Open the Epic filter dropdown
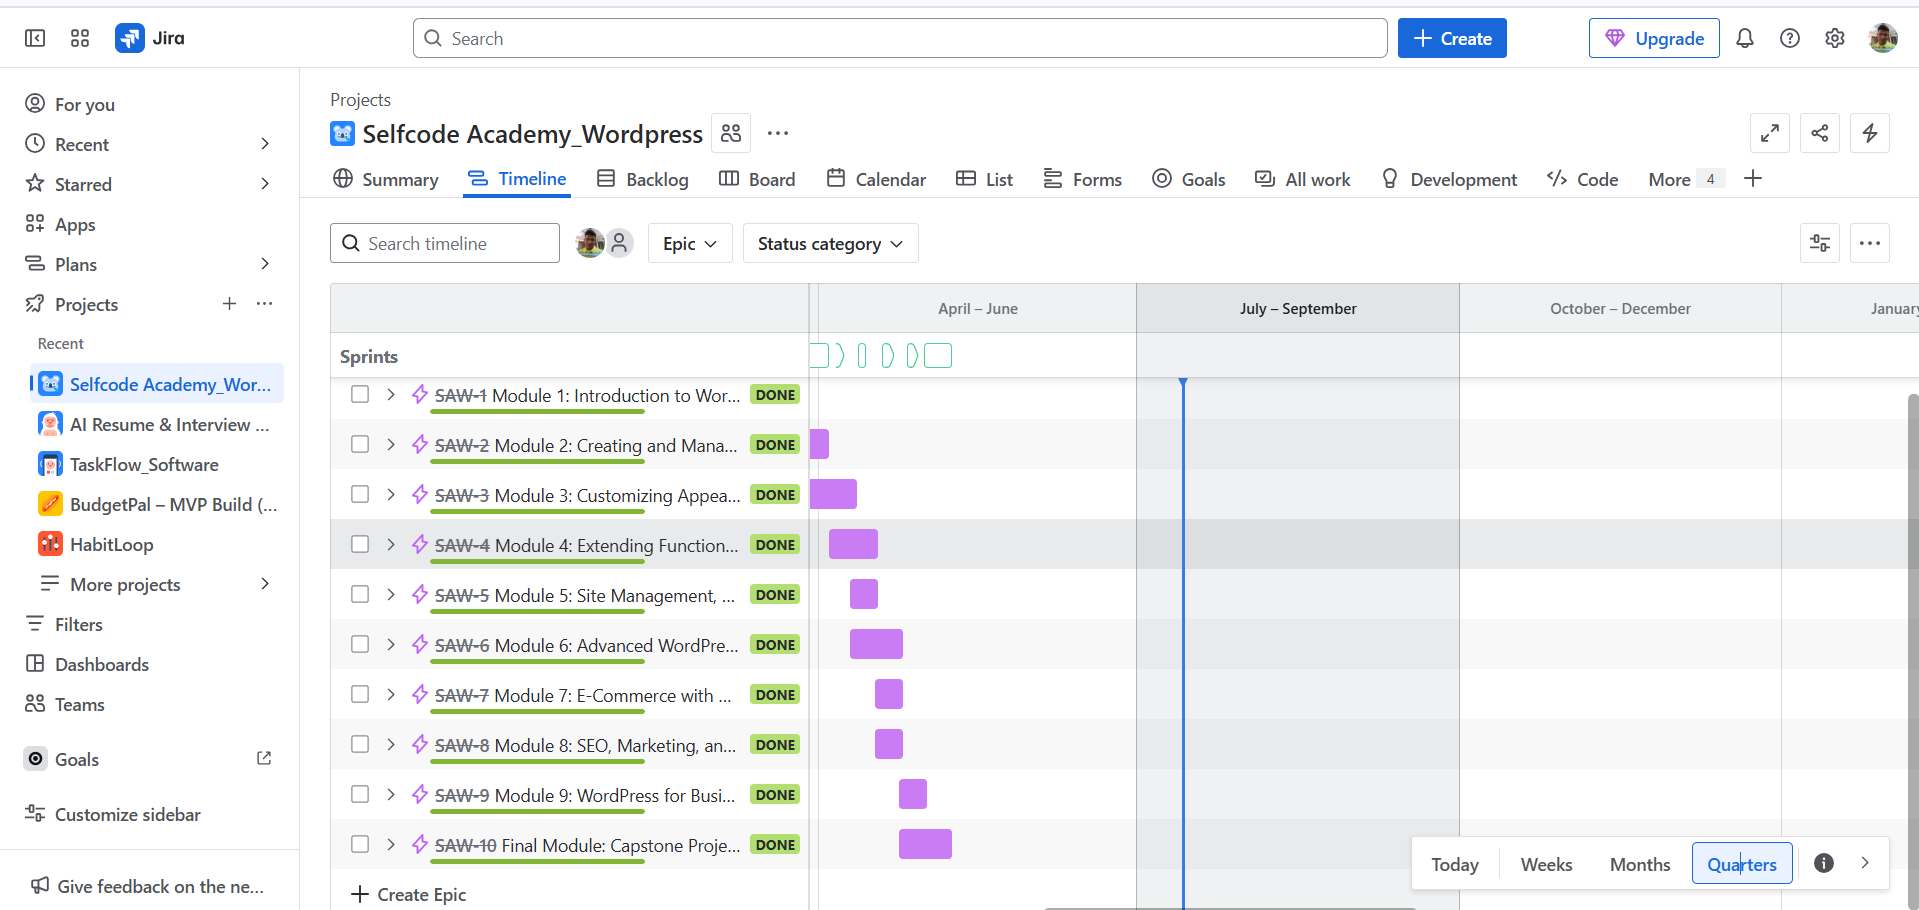The image size is (1919, 910). coord(690,243)
